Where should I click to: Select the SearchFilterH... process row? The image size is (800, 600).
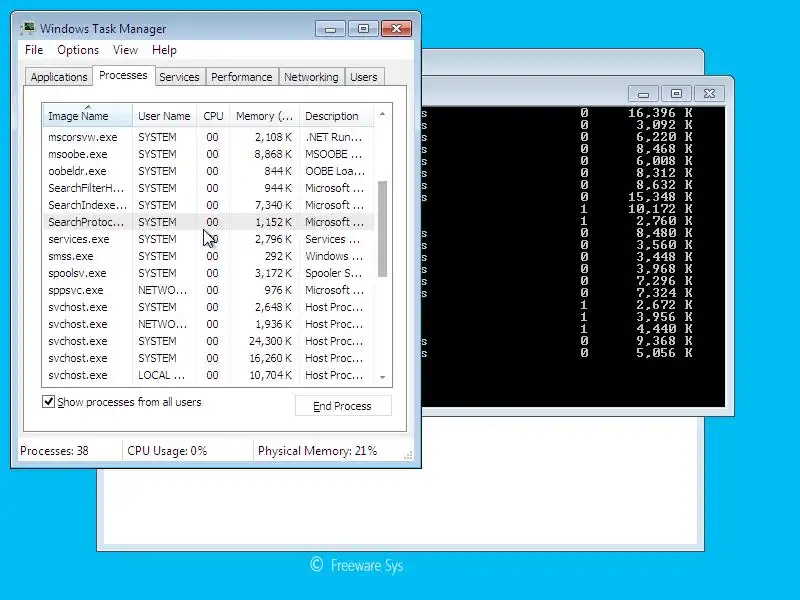[208, 188]
